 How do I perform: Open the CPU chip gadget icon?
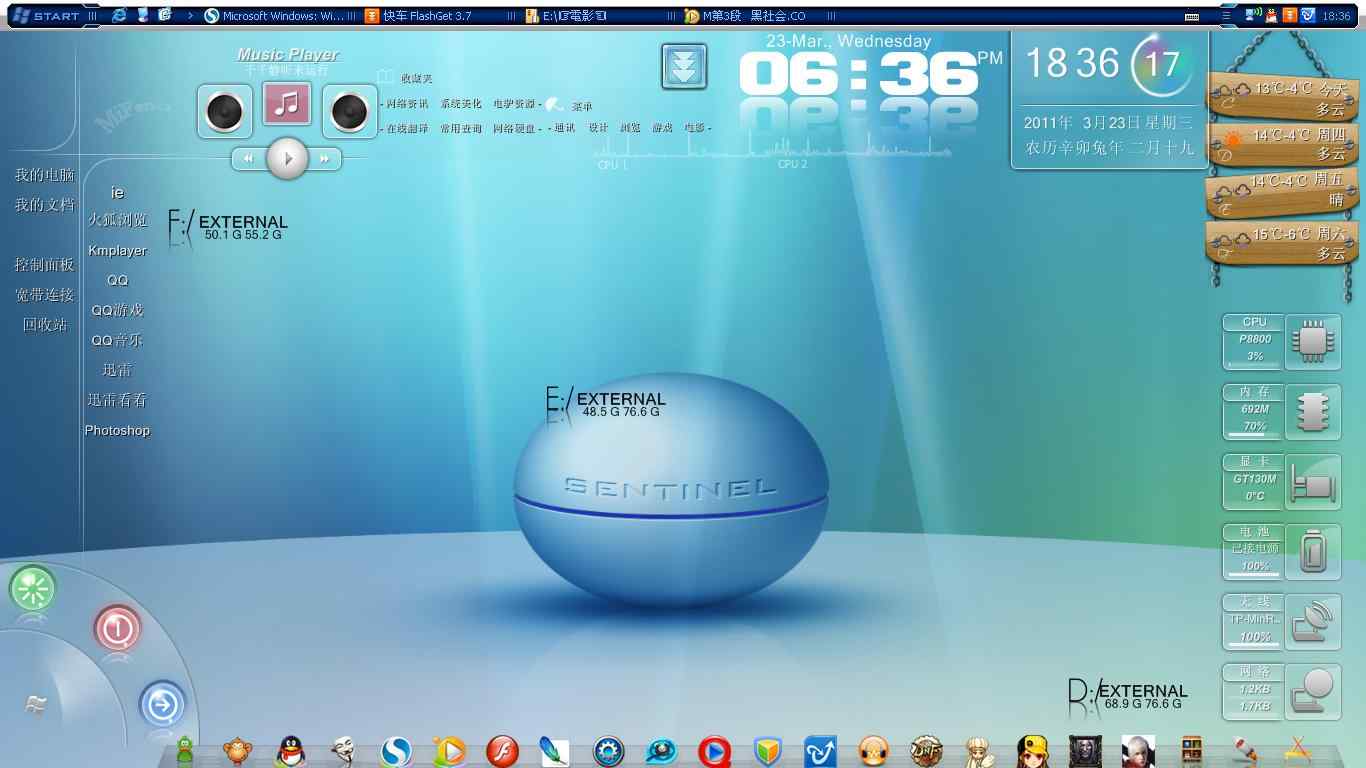pos(1312,342)
